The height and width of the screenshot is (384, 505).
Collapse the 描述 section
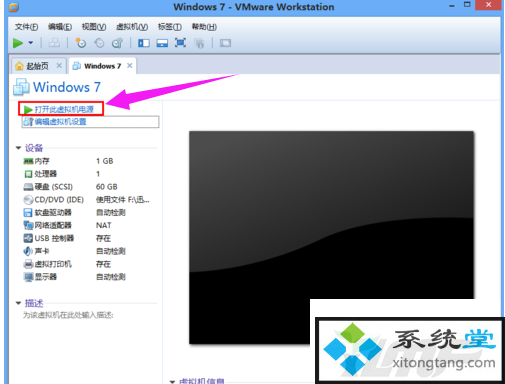pyautogui.click(x=18, y=303)
